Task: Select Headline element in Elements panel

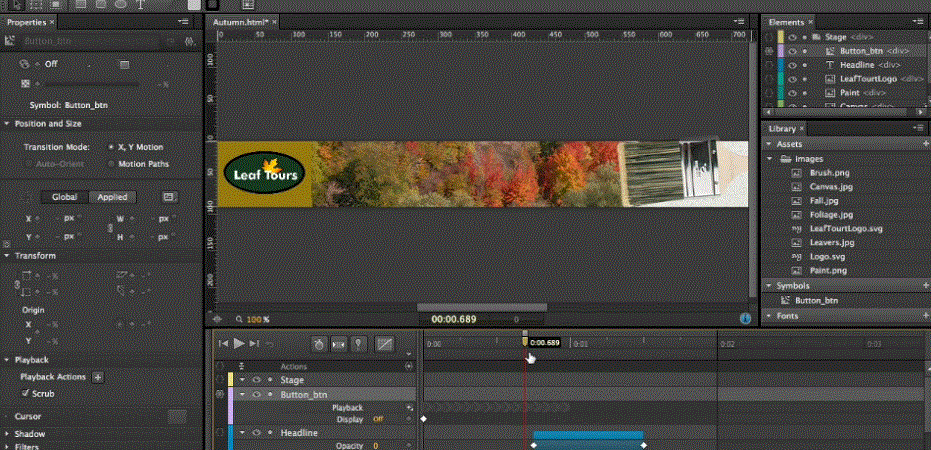Action: click(x=857, y=65)
